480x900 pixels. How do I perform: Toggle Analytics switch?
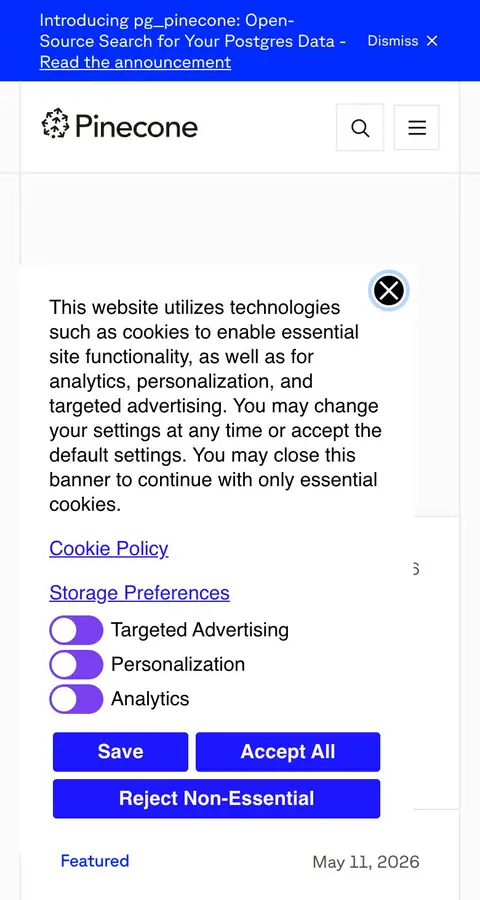[x=76, y=699]
